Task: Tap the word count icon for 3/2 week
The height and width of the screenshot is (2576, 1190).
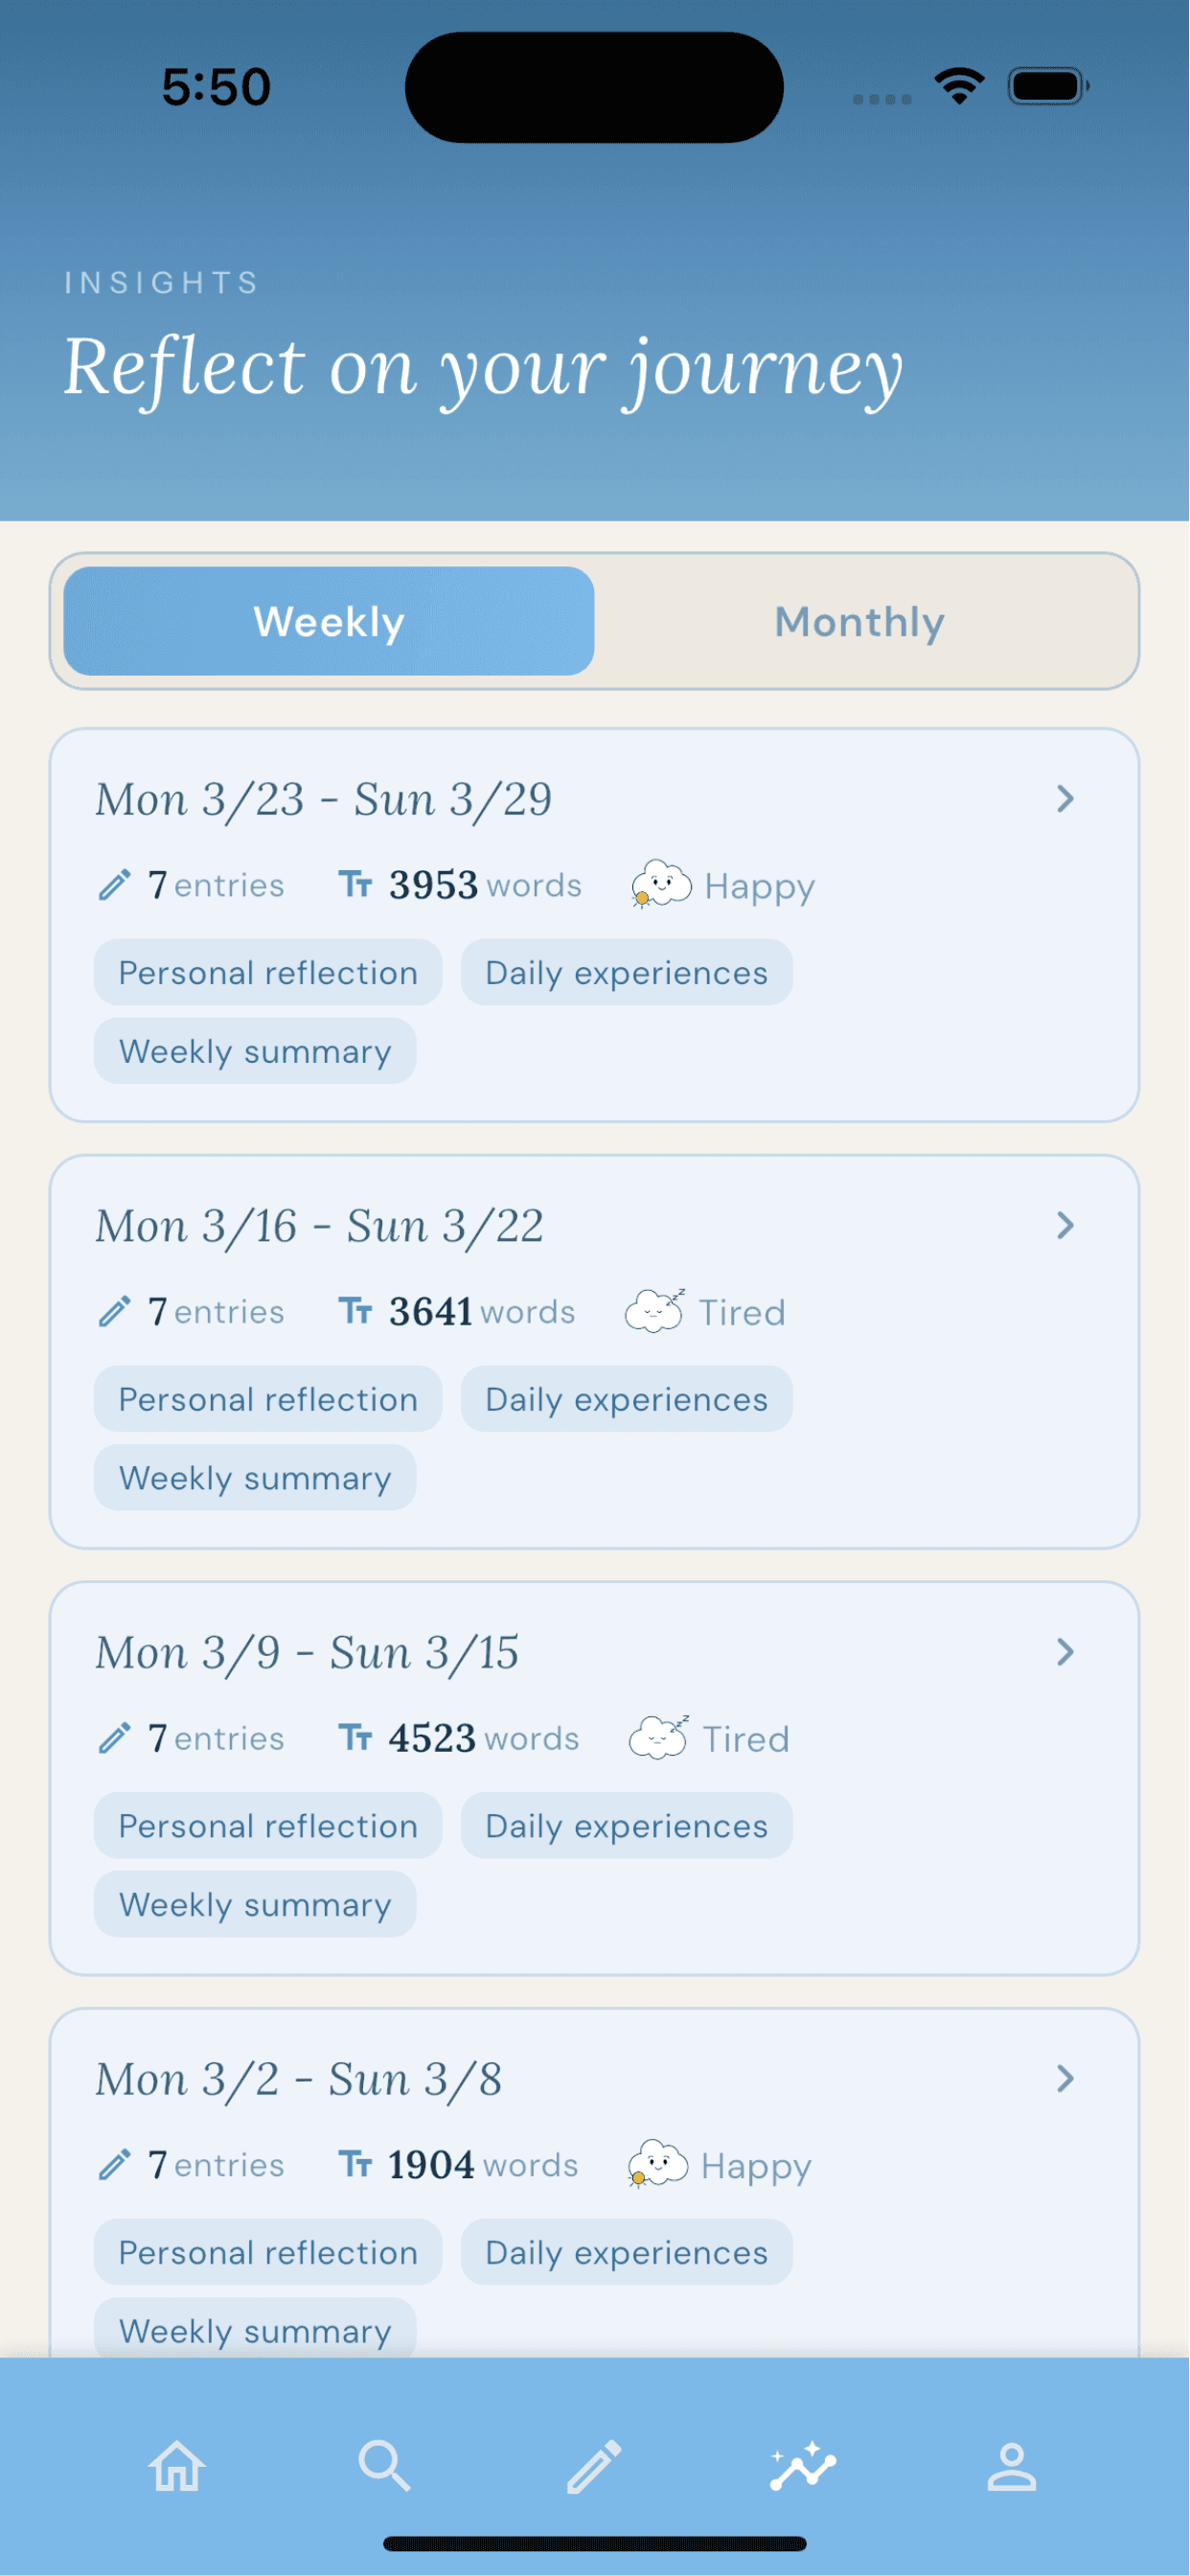Action: pyautogui.click(x=355, y=2164)
